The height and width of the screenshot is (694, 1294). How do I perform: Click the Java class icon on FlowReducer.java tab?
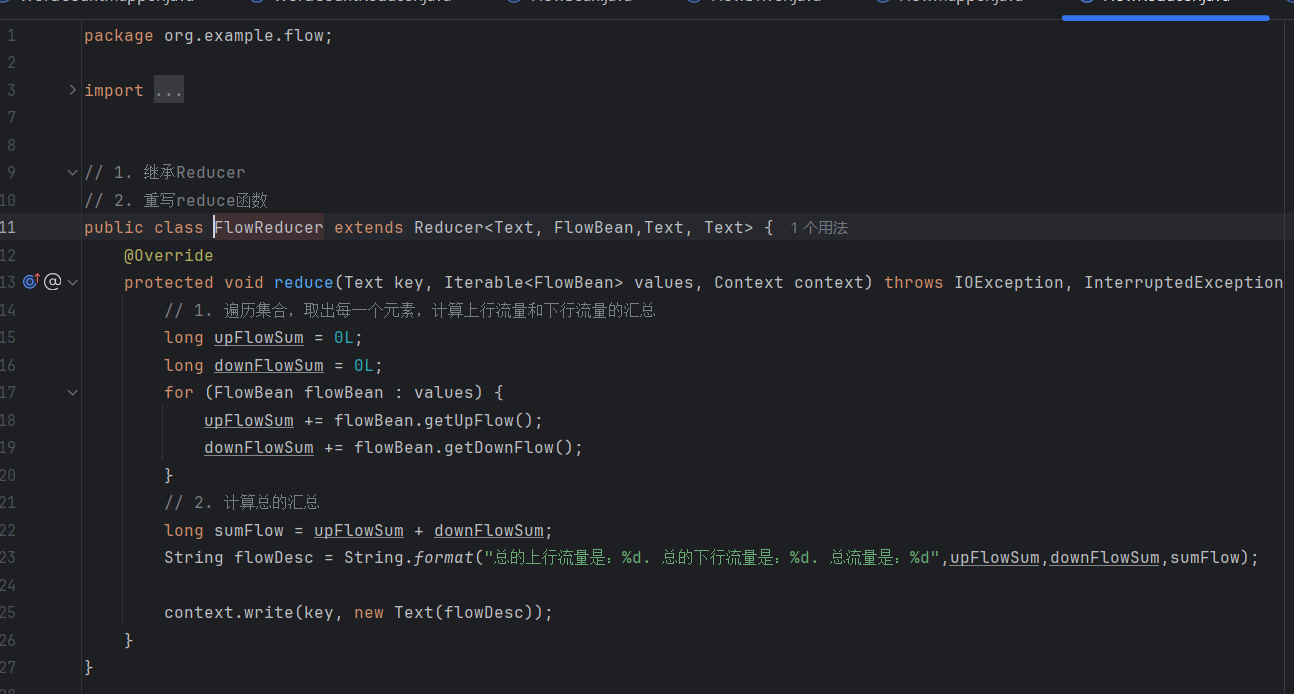(x=1085, y=3)
